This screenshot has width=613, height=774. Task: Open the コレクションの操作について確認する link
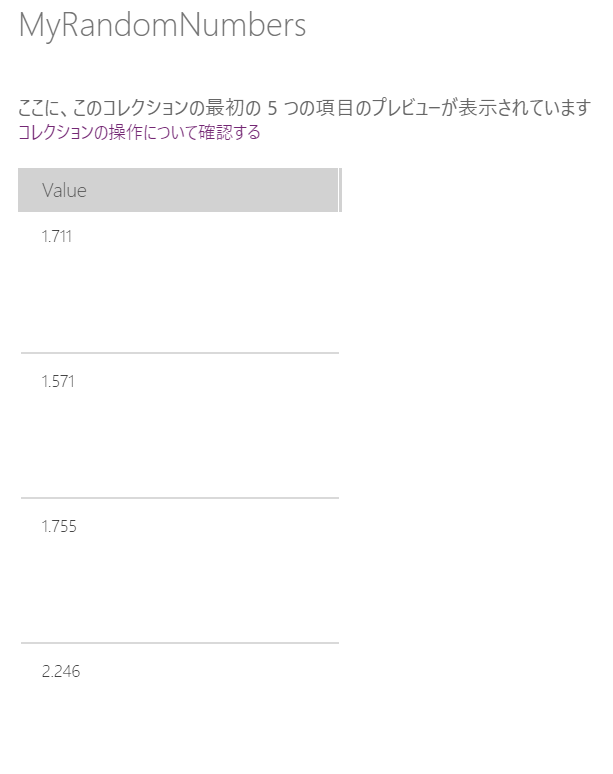tap(139, 132)
